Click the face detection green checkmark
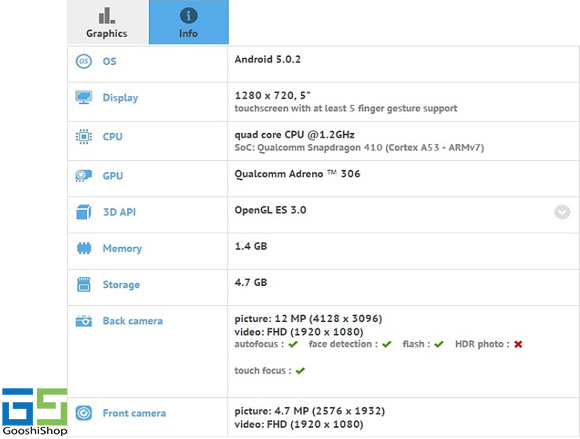The height and width of the screenshot is (439, 580). coord(387,344)
